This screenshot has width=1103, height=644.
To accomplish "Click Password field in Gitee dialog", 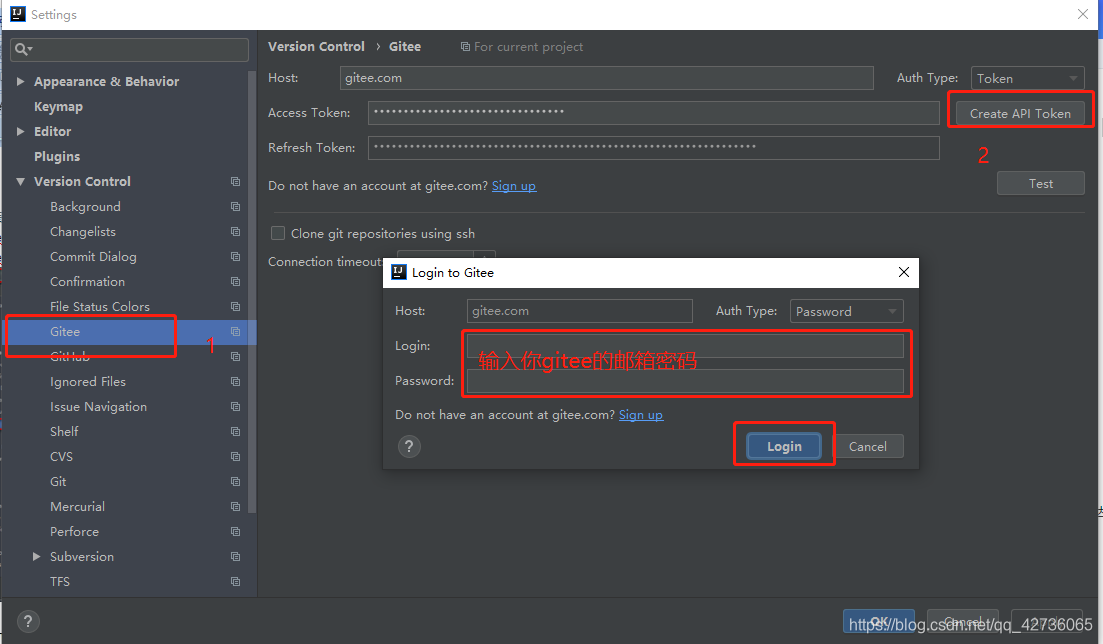I will 685,381.
